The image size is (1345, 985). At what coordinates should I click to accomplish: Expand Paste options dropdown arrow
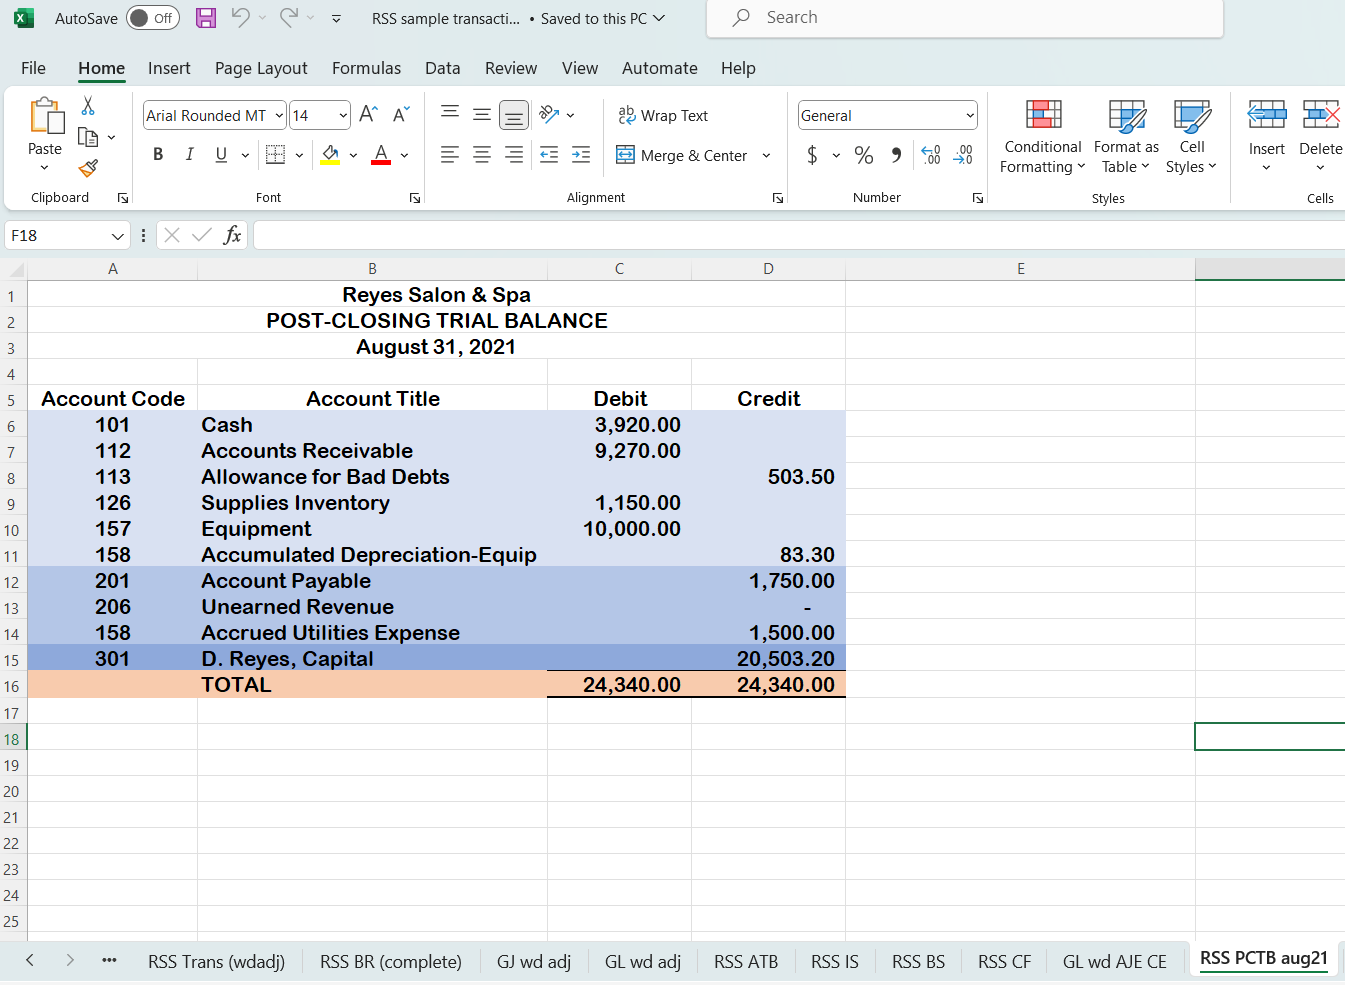[x=44, y=168]
